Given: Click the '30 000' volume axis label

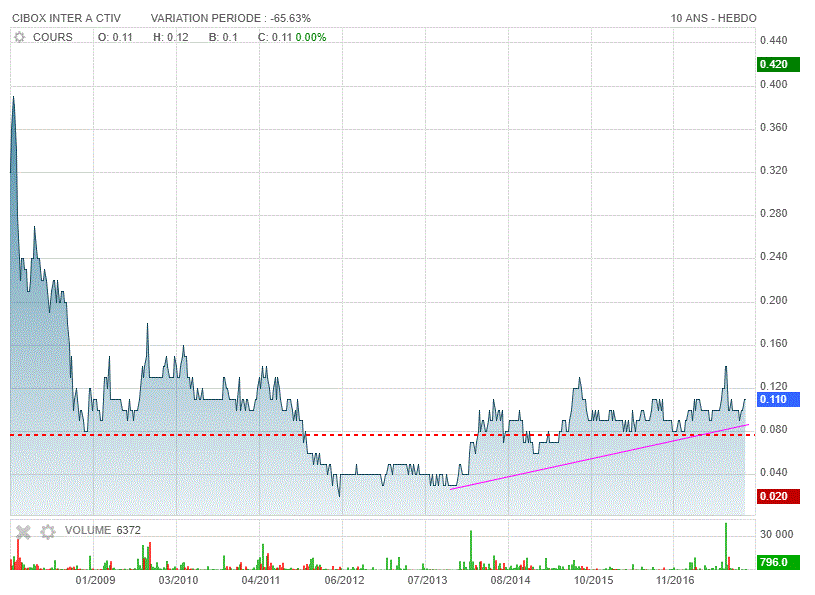Looking at the screenshot, I should [x=776, y=535].
